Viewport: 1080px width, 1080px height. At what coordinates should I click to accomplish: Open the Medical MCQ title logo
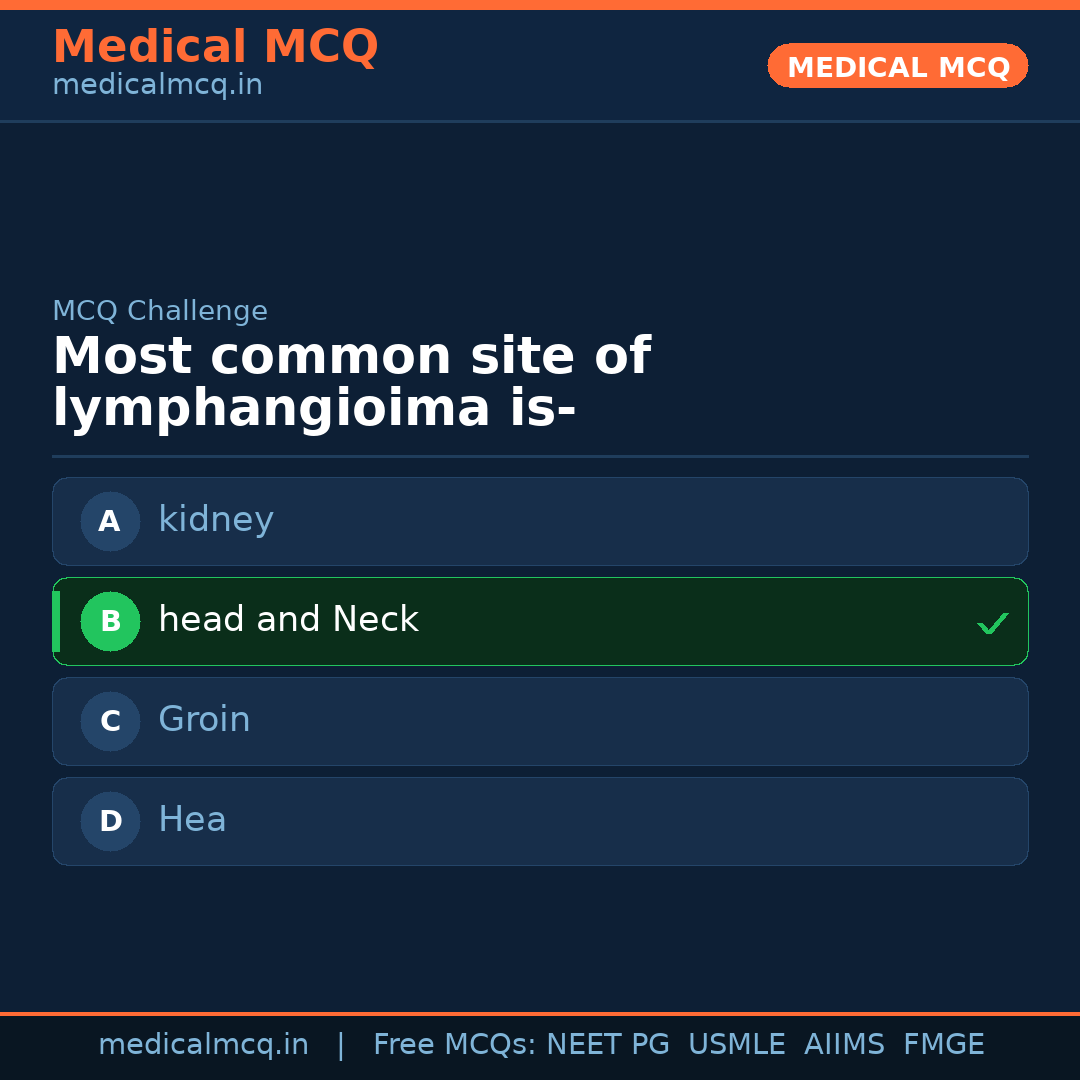pos(215,47)
